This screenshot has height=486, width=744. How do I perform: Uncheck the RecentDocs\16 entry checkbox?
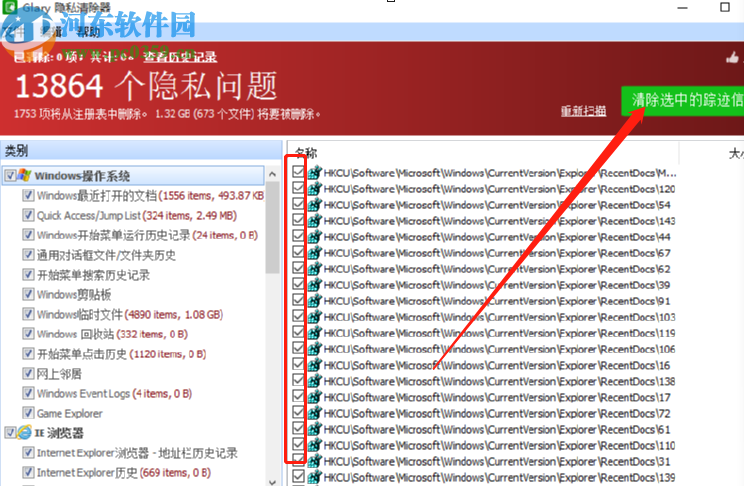[298, 364]
